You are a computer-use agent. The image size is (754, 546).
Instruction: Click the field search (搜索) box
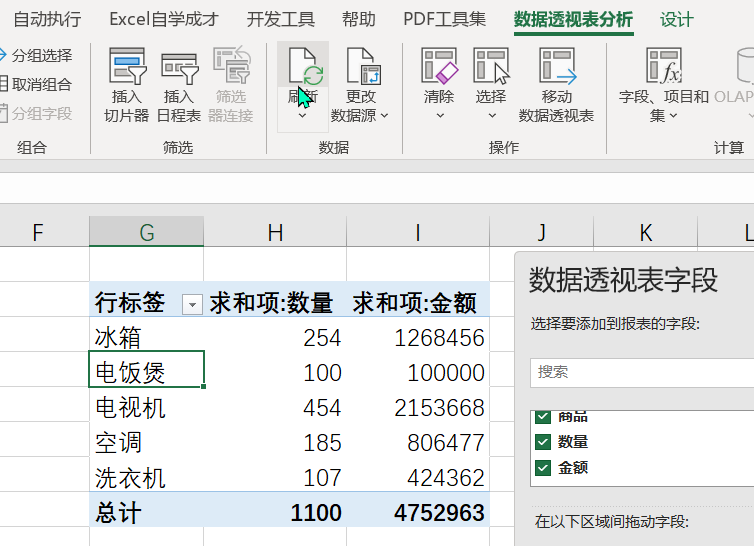[642, 372]
